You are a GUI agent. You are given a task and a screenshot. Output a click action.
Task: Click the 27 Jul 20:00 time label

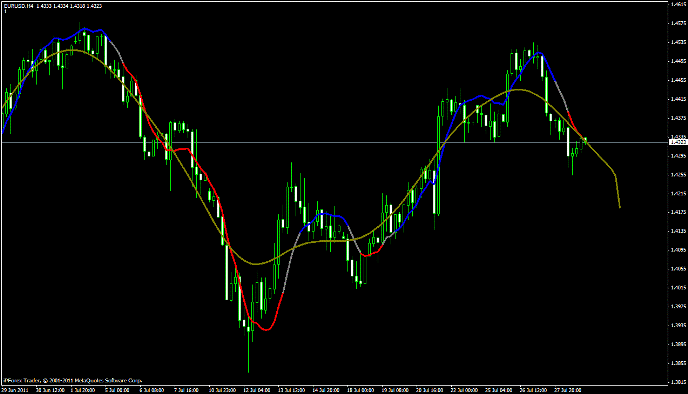(567, 390)
